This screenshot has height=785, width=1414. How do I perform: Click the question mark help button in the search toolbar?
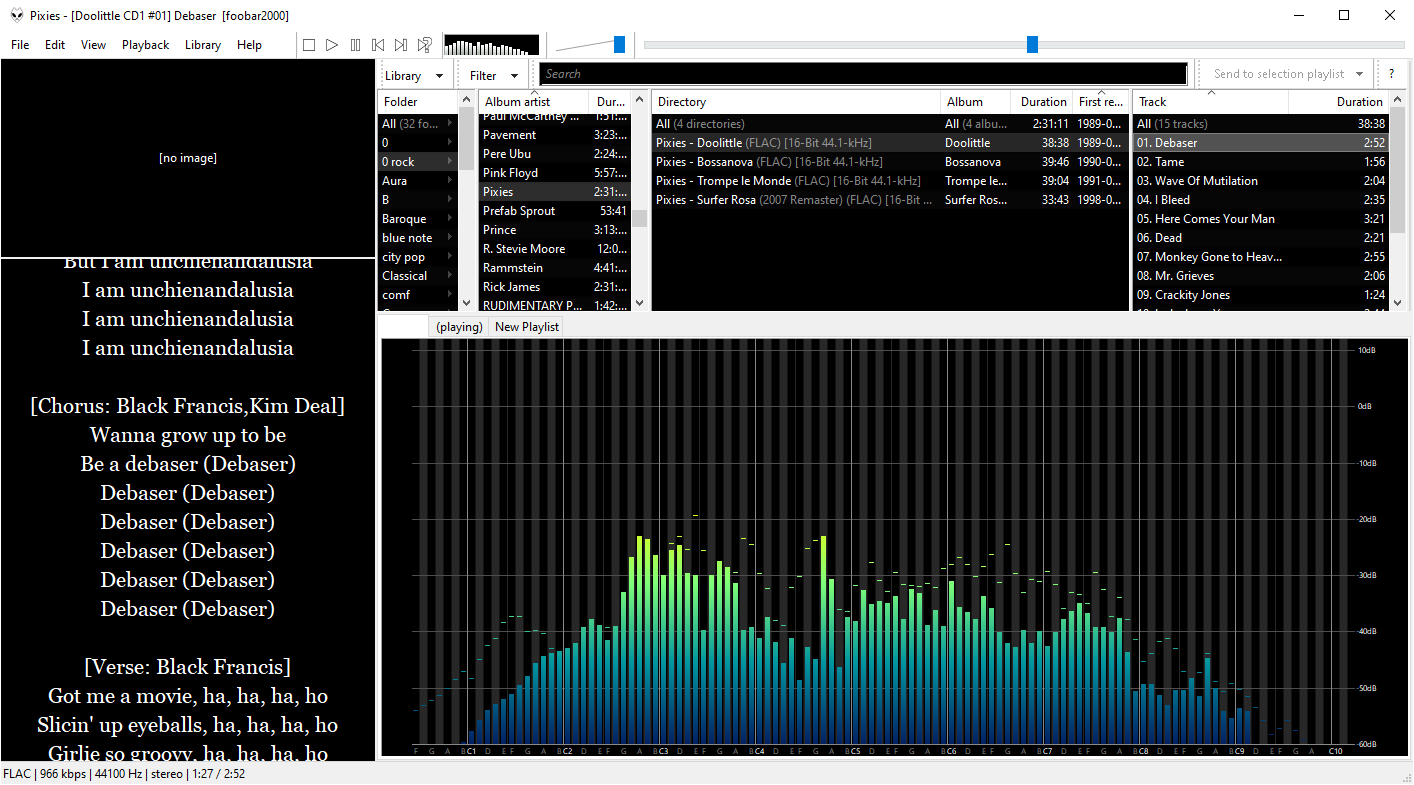click(1391, 74)
